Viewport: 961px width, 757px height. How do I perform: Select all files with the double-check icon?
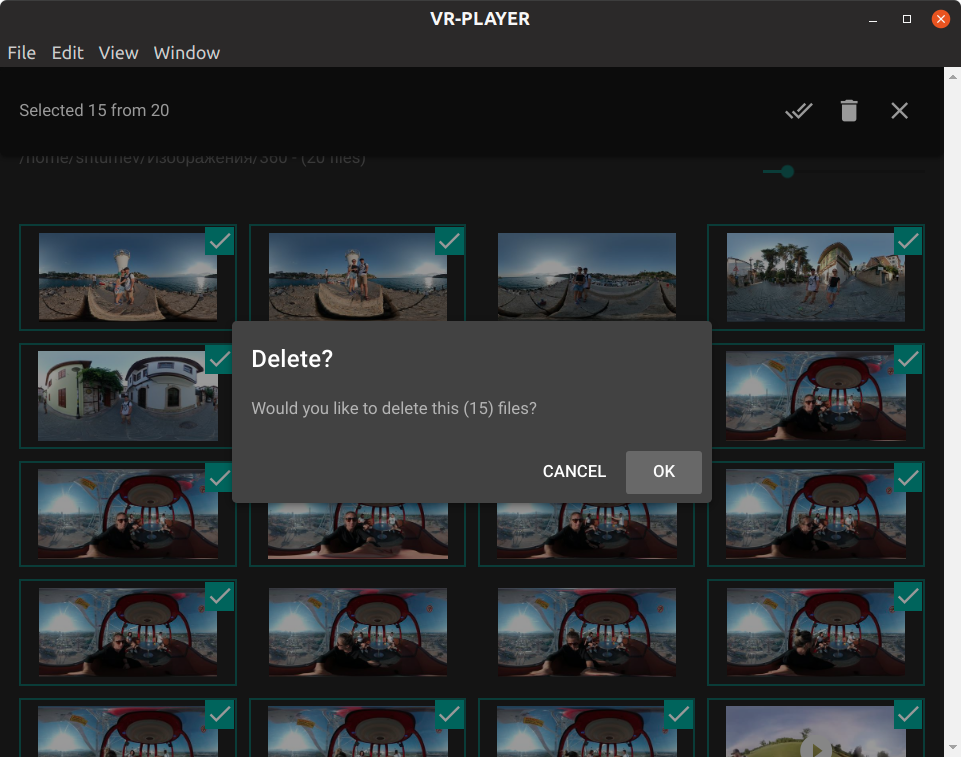(x=798, y=110)
